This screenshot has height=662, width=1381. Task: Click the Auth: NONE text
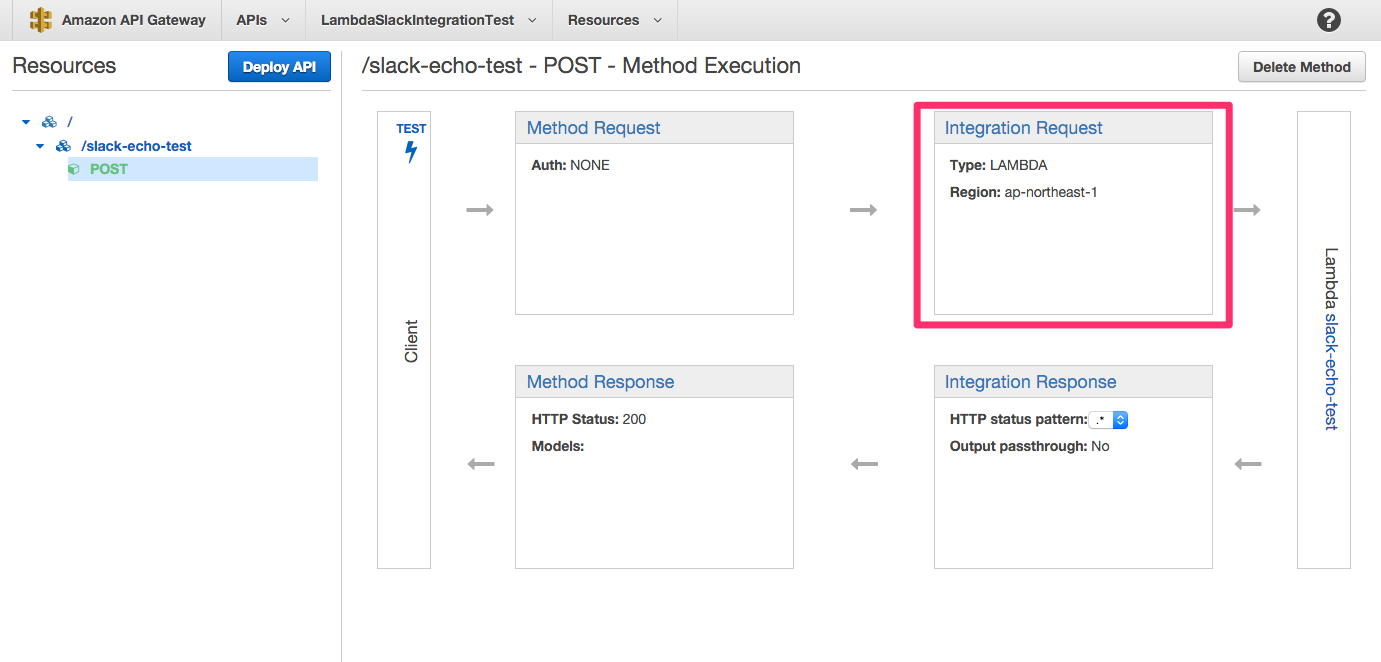(x=570, y=165)
